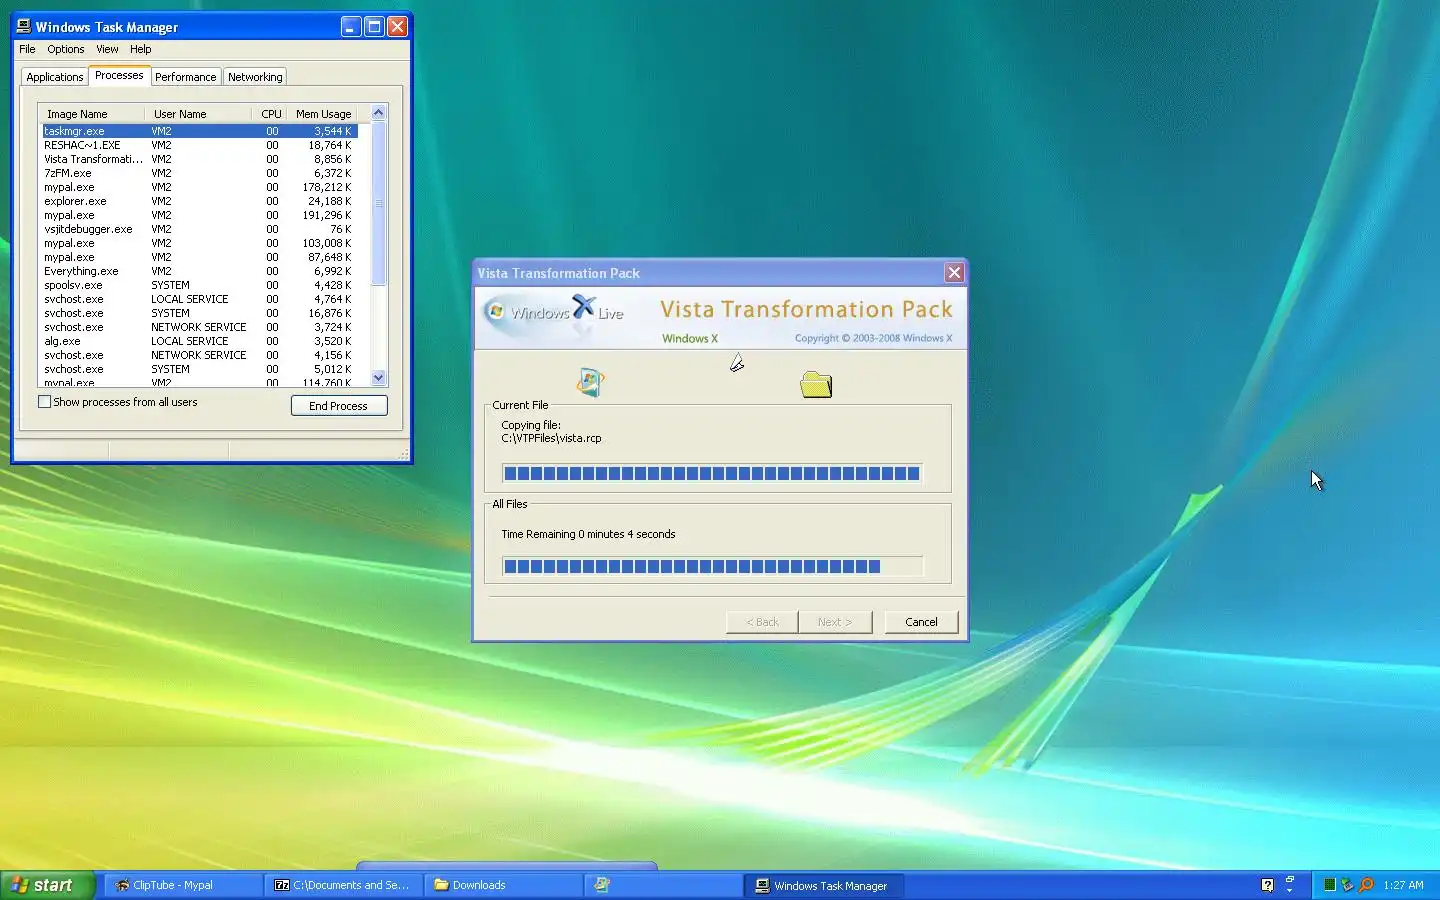Switch to Vista Transformation Pack taskbar button
The image size is (1440, 900).
664,885
